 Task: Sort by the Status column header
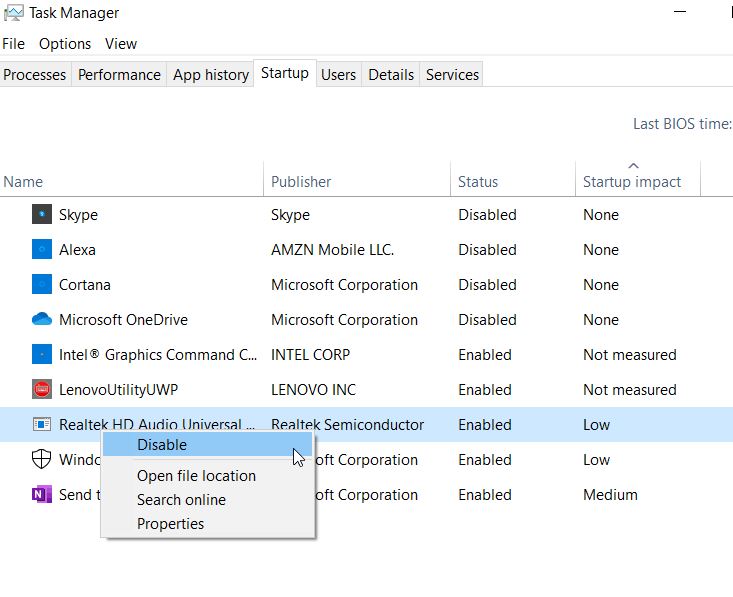pos(513,181)
